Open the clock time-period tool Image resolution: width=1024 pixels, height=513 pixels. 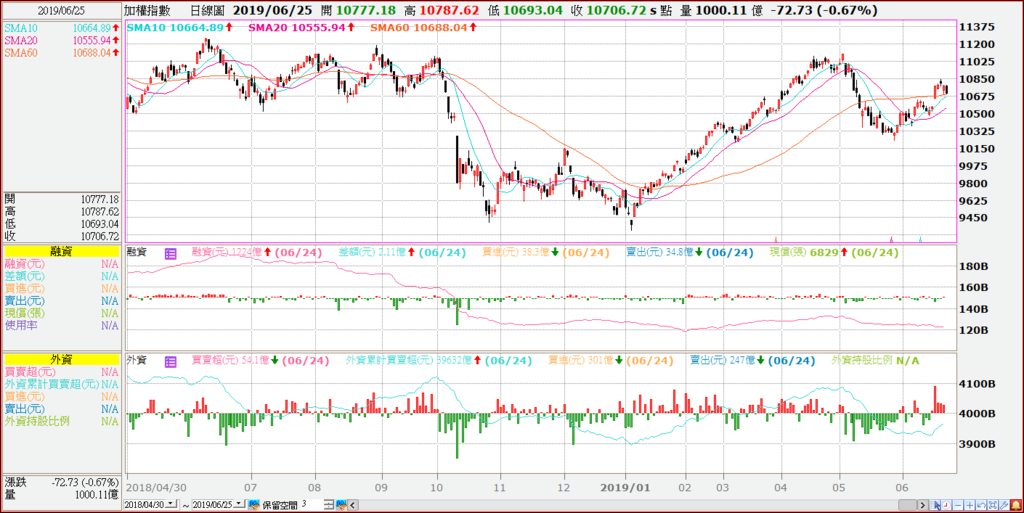(946, 505)
